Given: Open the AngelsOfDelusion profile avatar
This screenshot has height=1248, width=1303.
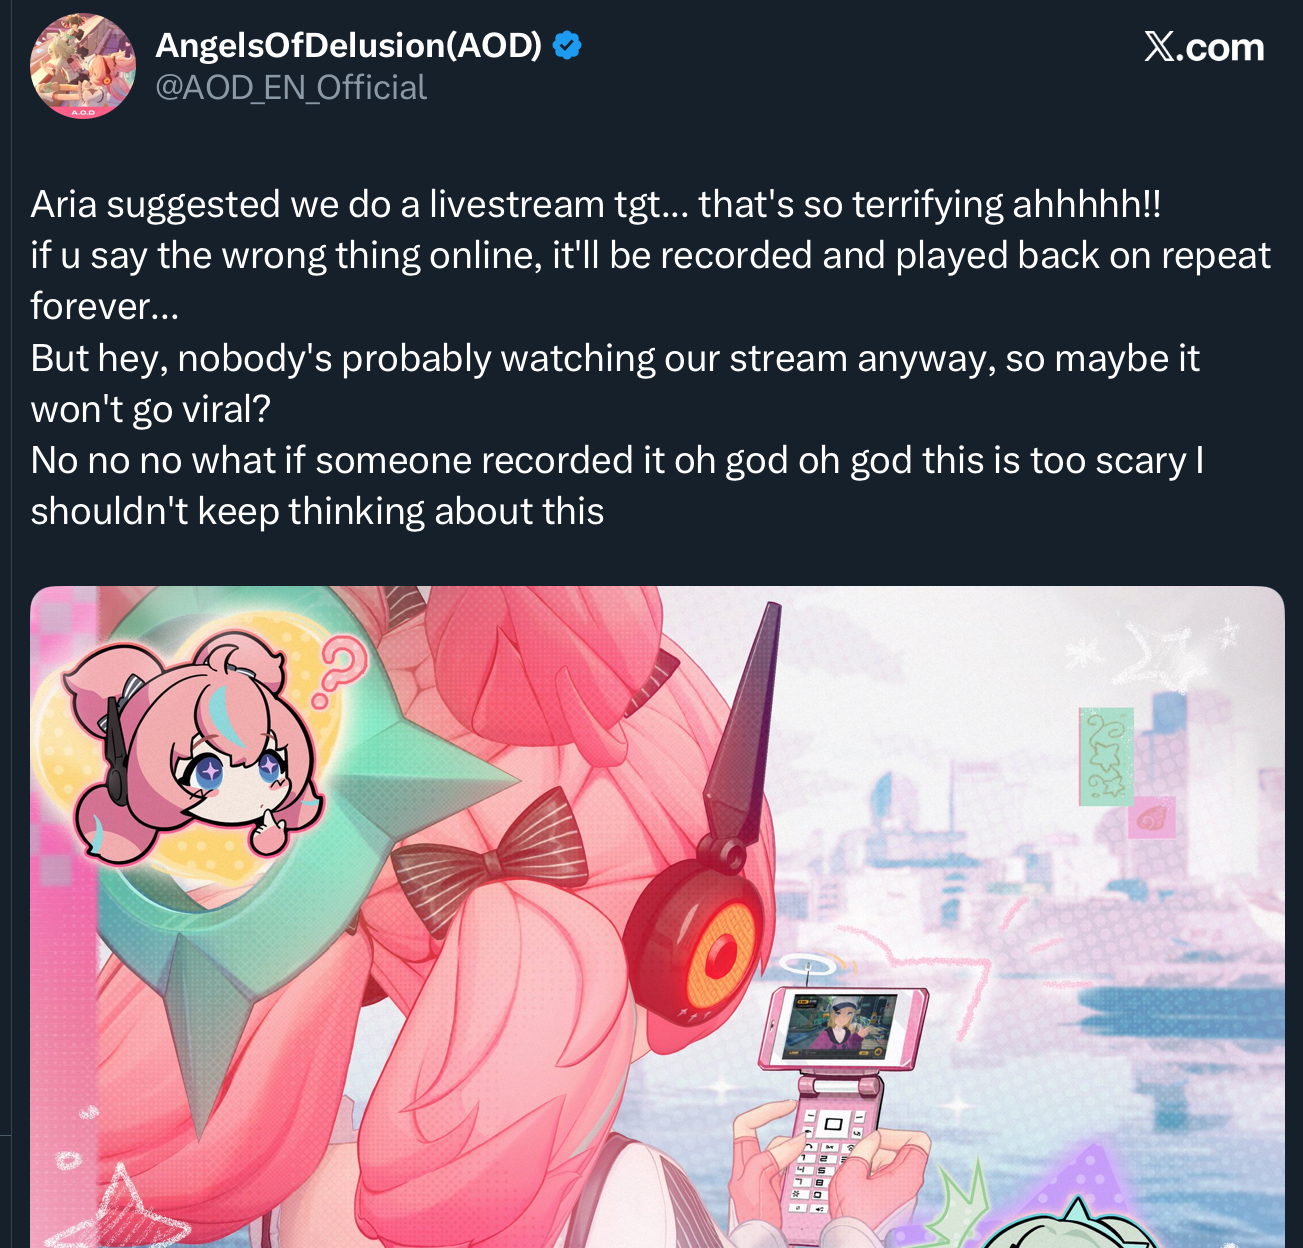Looking at the screenshot, I should click(x=83, y=66).
